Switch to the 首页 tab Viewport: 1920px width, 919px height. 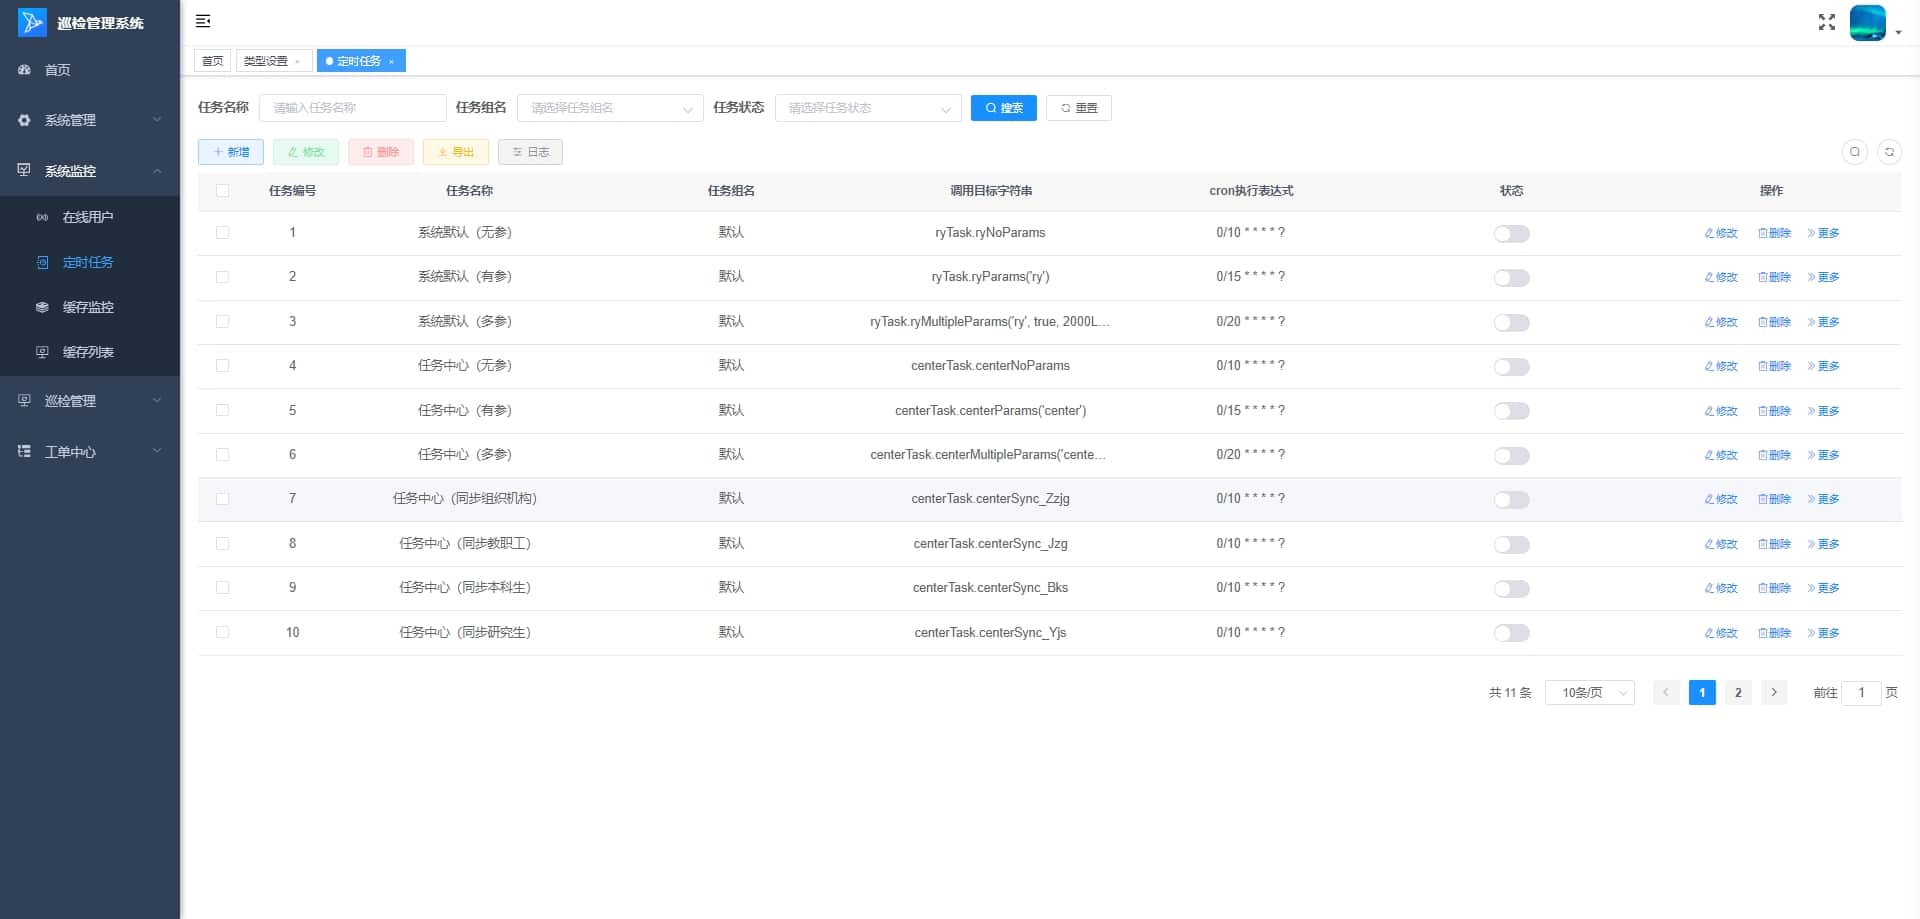coord(212,61)
